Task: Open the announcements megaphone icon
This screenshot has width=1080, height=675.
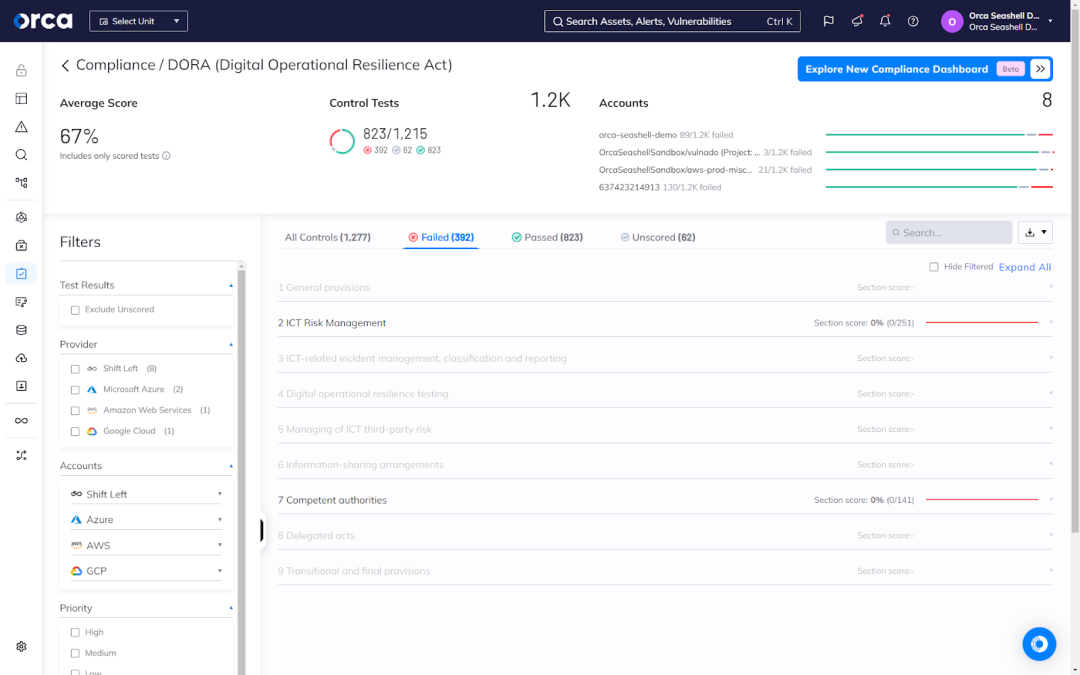Action: (x=857, y=21)
